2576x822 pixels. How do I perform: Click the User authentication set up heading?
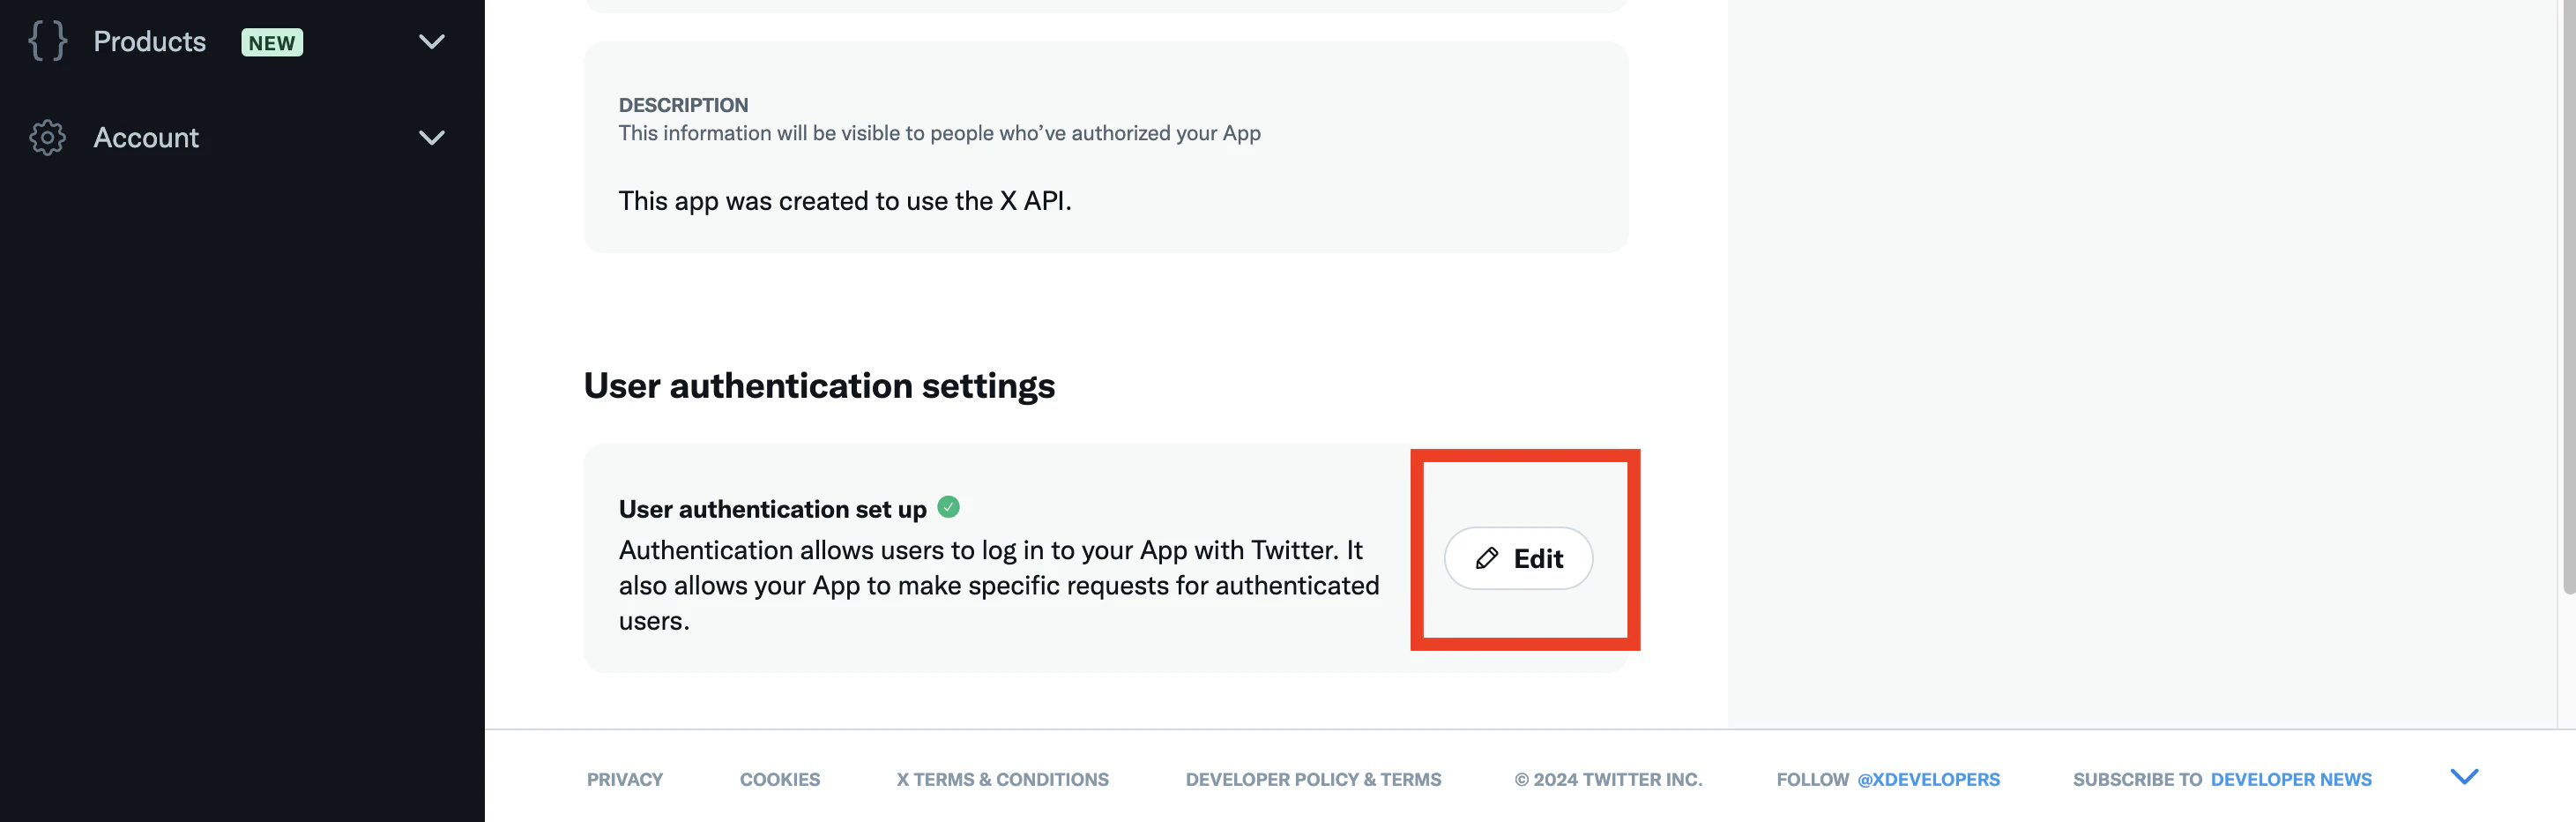[772, 509]
